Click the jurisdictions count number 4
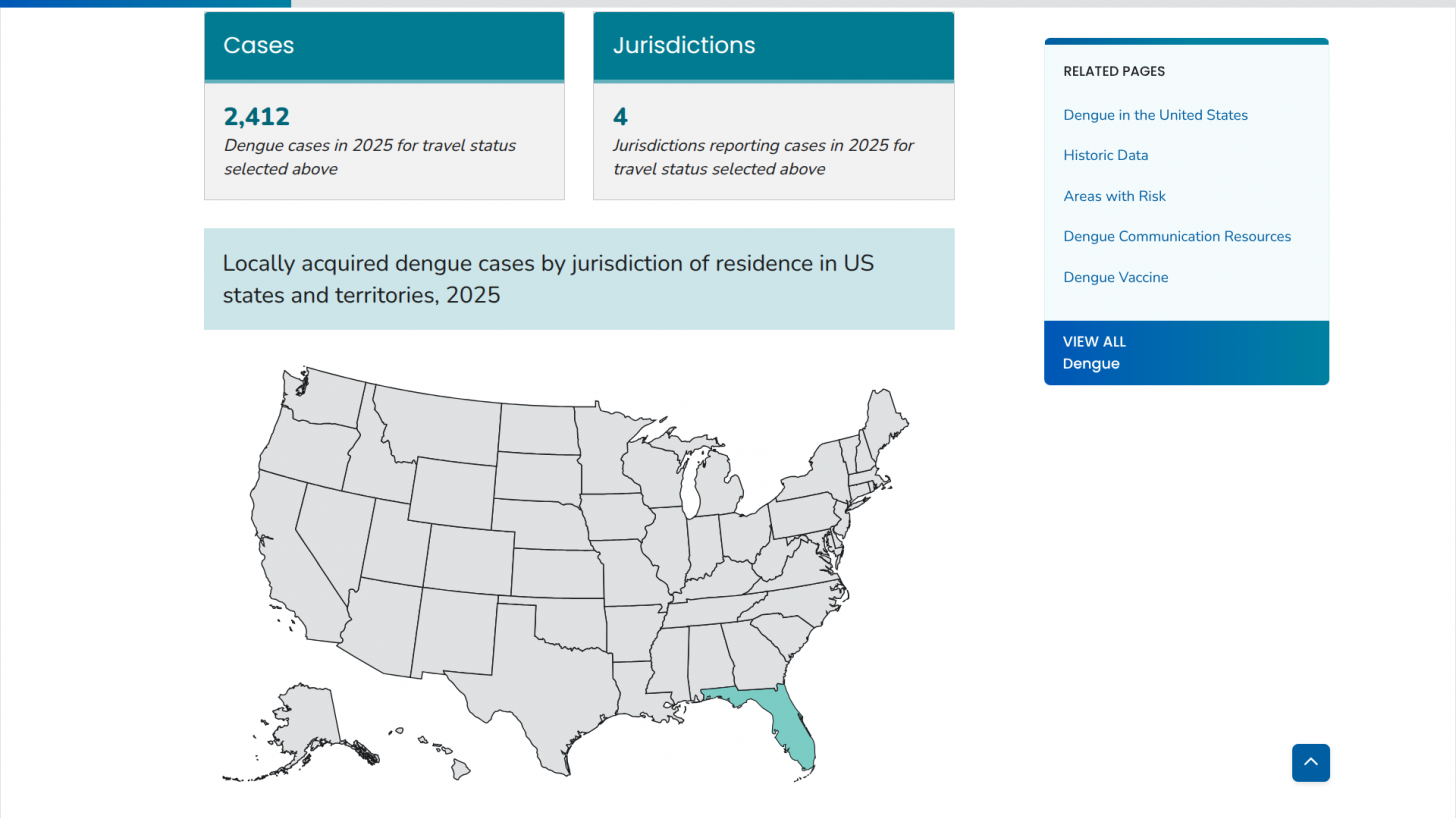Image resolution: width=1456 pixels, height=818 pixels. click(620, 117)
